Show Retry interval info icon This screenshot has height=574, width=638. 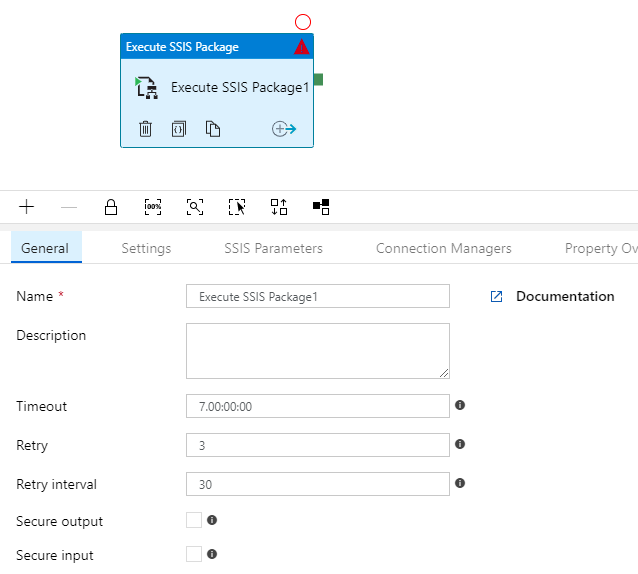click(460, 483)
